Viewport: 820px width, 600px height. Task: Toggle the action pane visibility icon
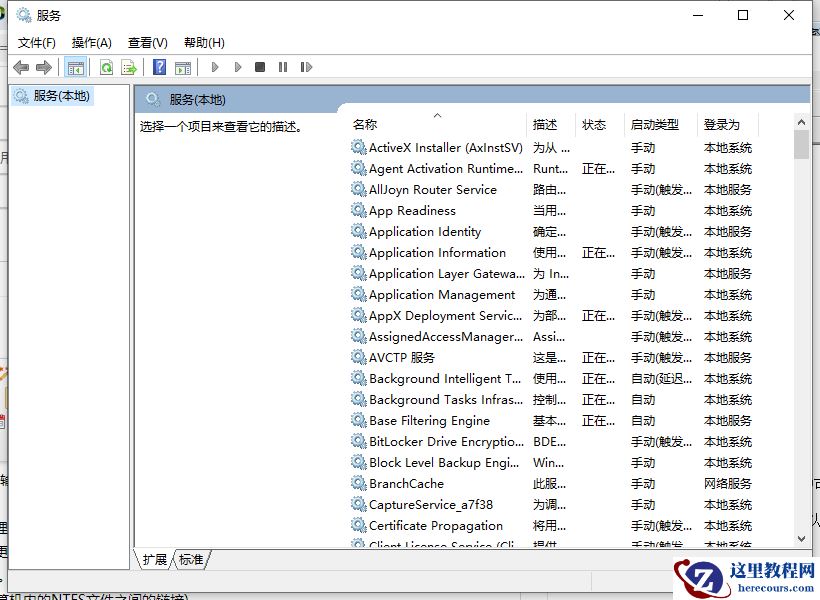point(182,67)
